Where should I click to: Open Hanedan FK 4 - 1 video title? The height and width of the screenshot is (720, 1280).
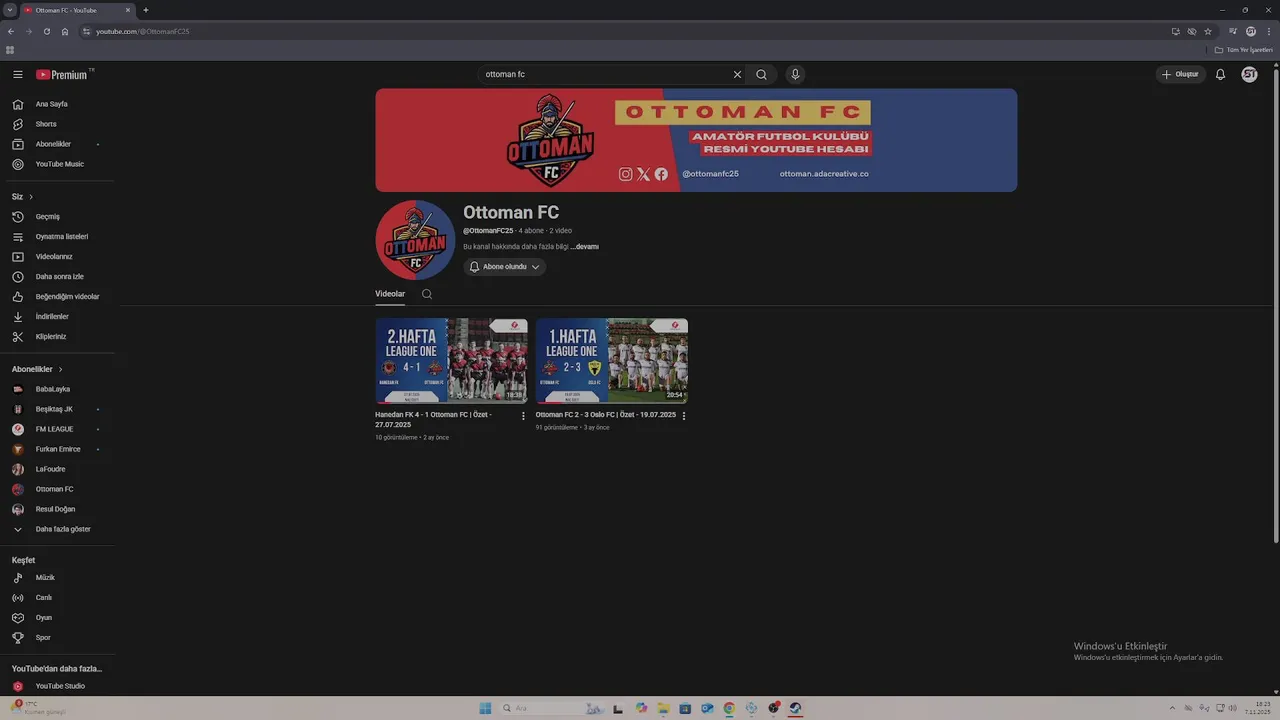point(433,419)
